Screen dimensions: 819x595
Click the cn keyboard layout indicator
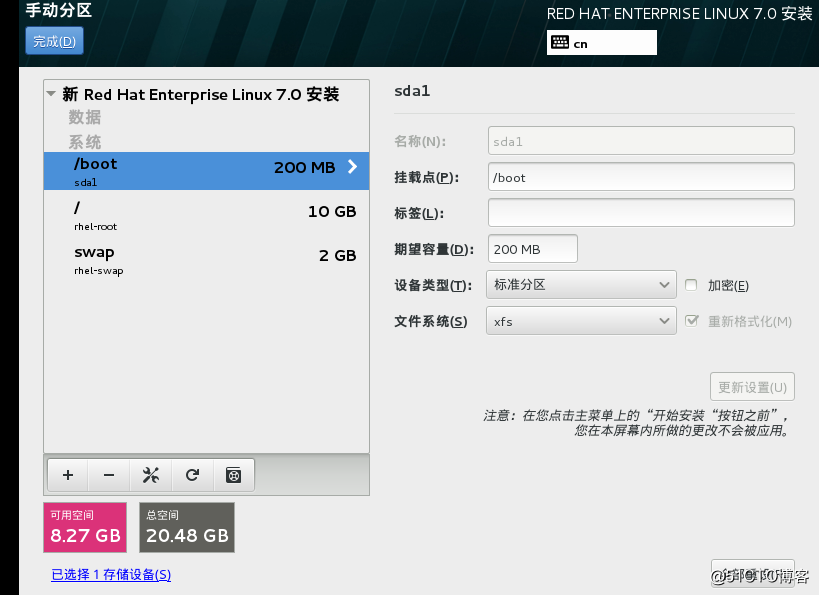tap(602, 42)
